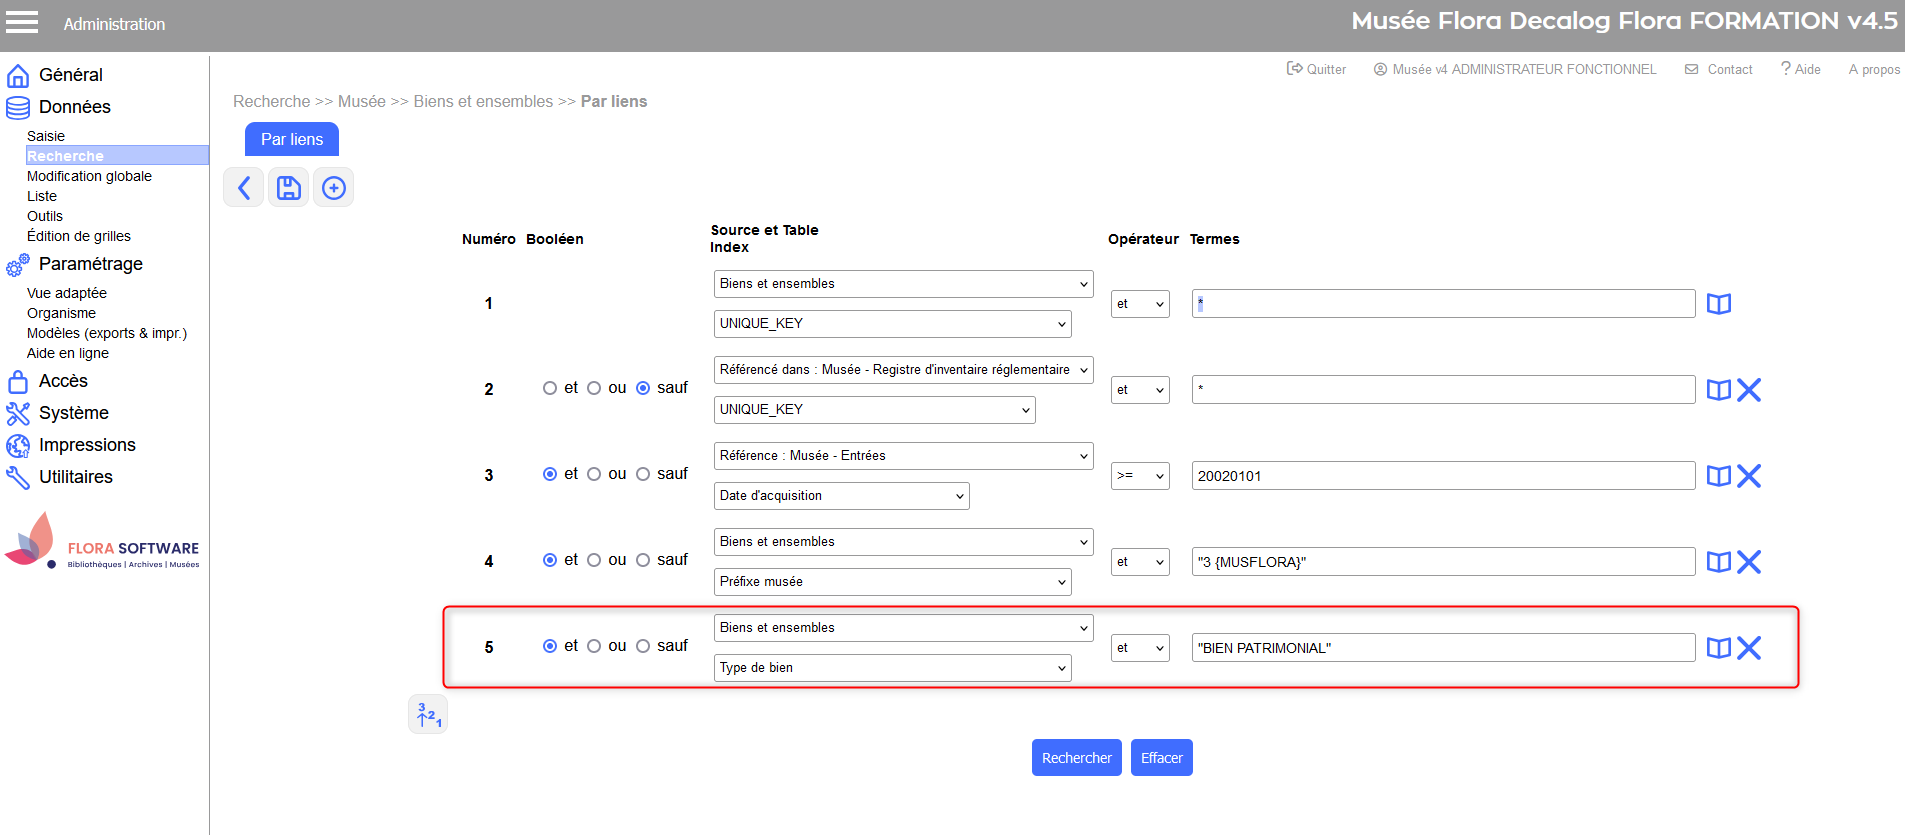1905x835 pixels.
Task: Delete row 3 with the X icon
Action: (x=1749, y=476)
